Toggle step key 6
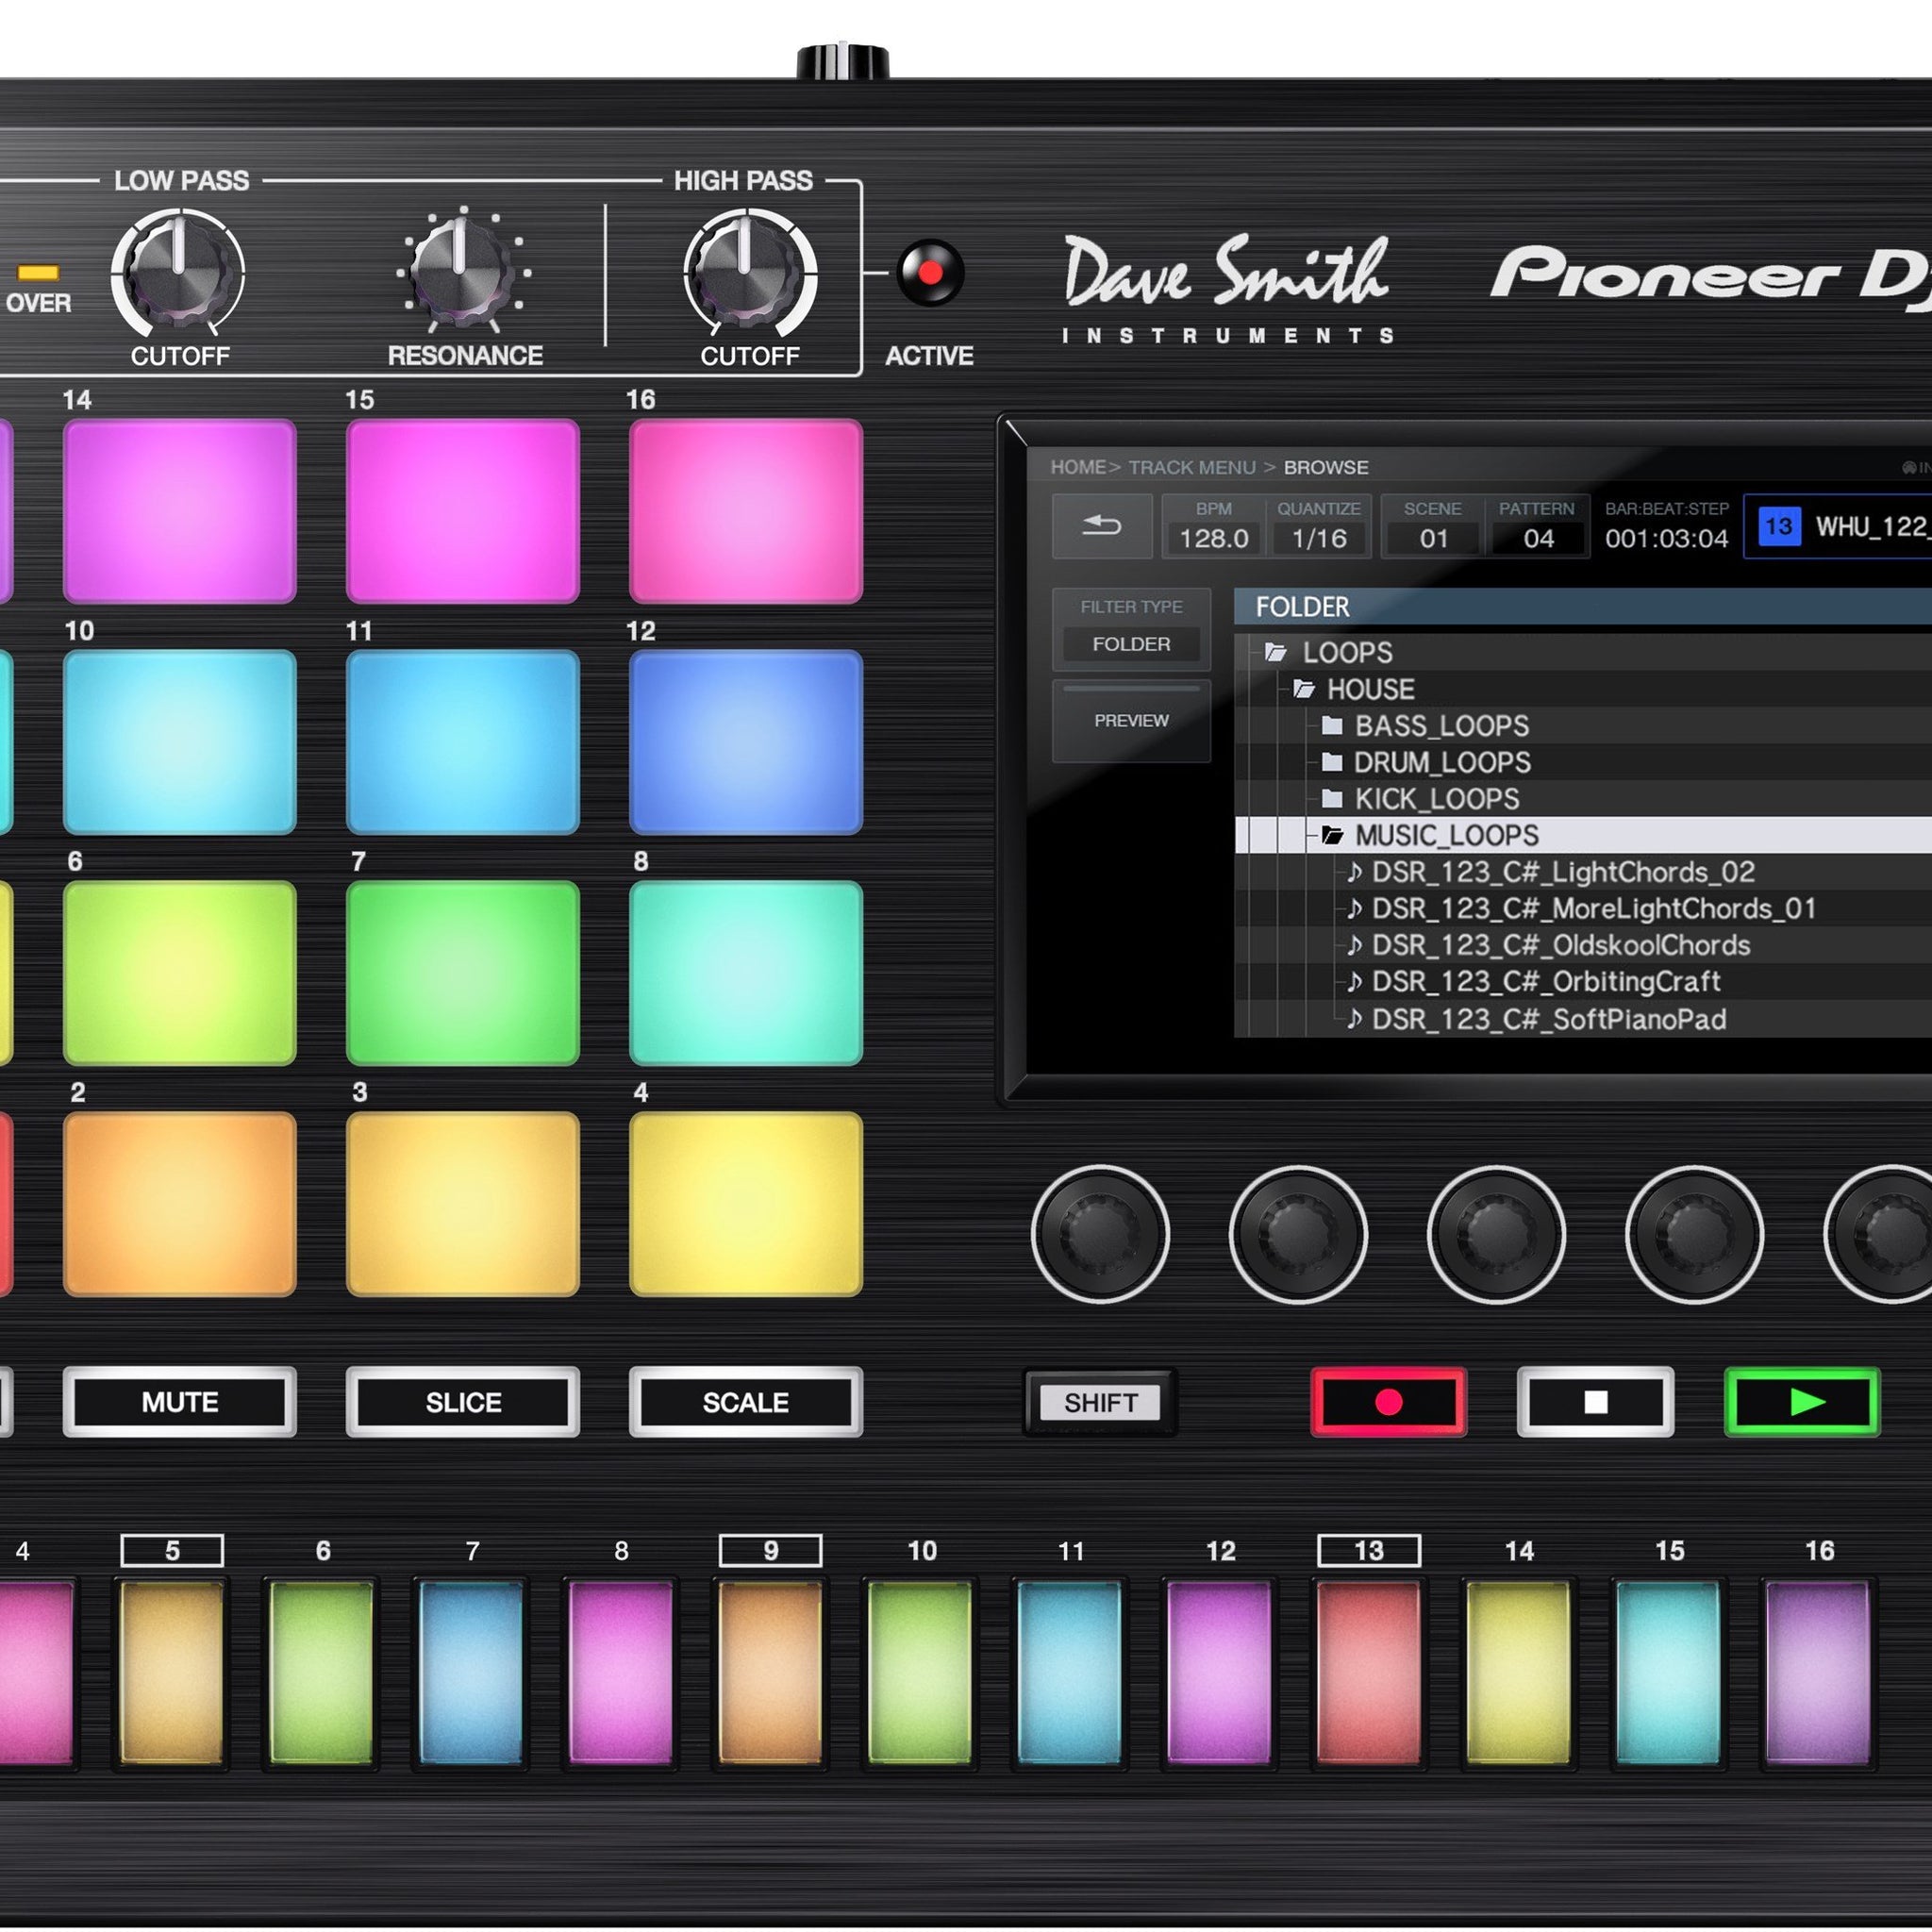Image resolution: width=1932 pixels, height=1932 pixels. (x=322, y=1672)
